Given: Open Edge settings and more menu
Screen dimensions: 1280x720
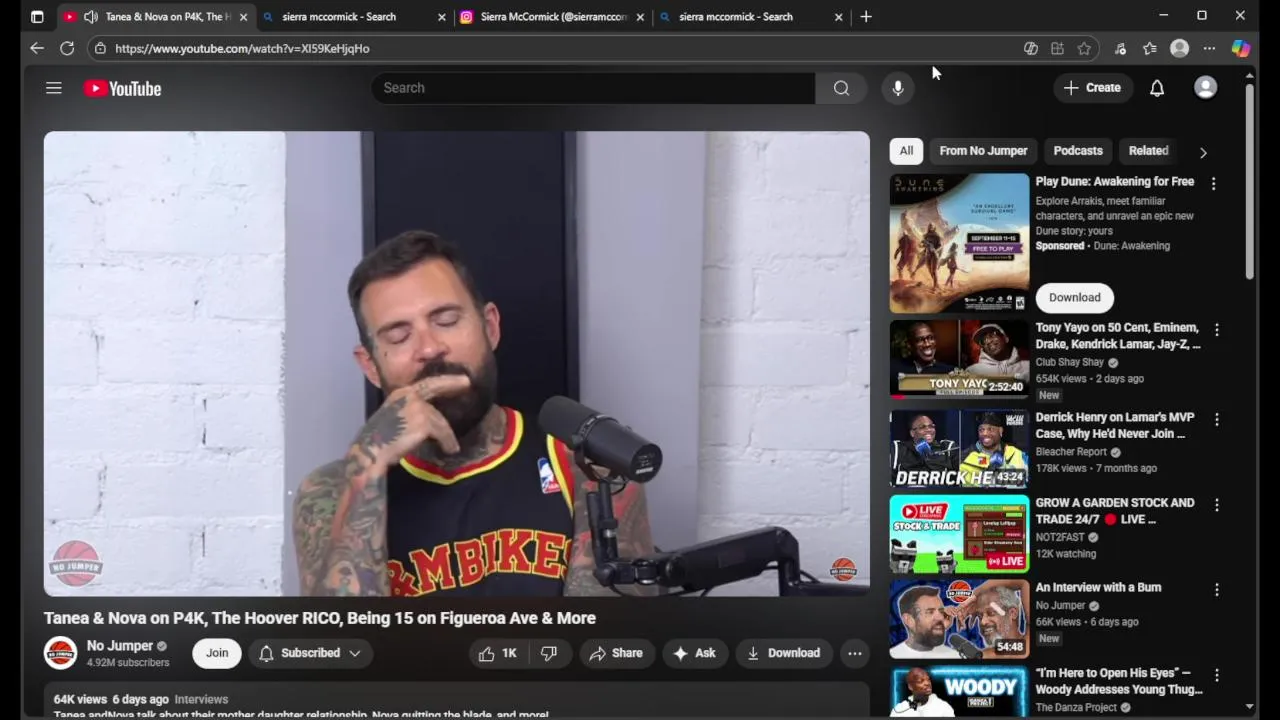Looking at the screenshot, I should [1209, 48].
